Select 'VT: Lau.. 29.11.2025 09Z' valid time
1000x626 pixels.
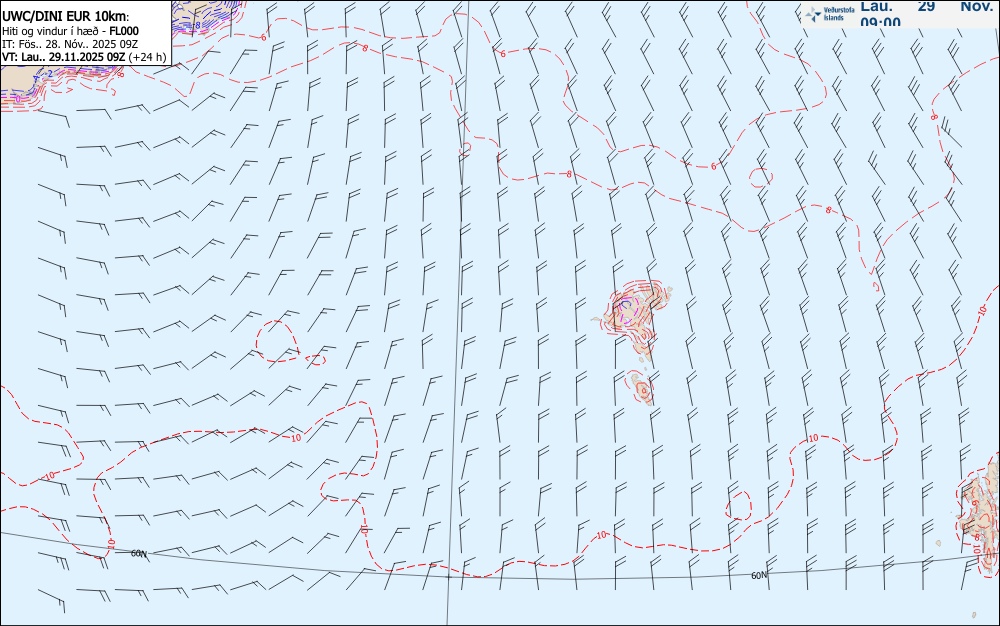click(64, 57)
